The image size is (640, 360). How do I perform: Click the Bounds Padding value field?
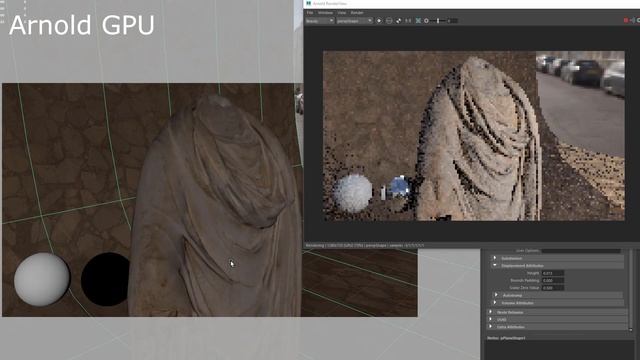553,280
